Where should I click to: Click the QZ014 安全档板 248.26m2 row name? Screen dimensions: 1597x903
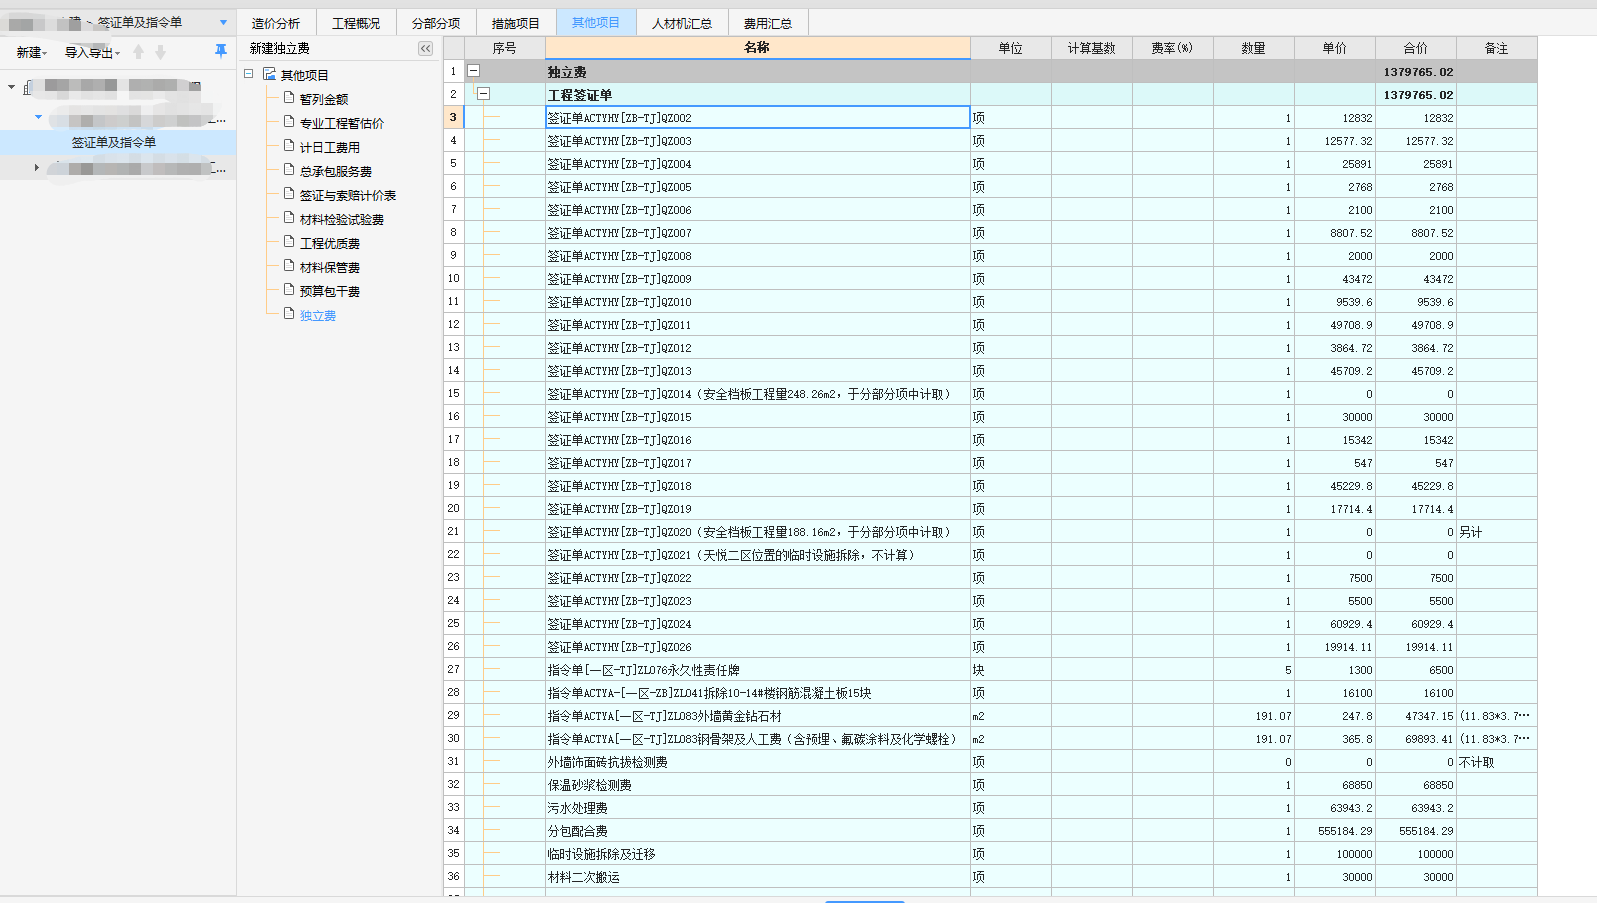[x=757, y=393]
